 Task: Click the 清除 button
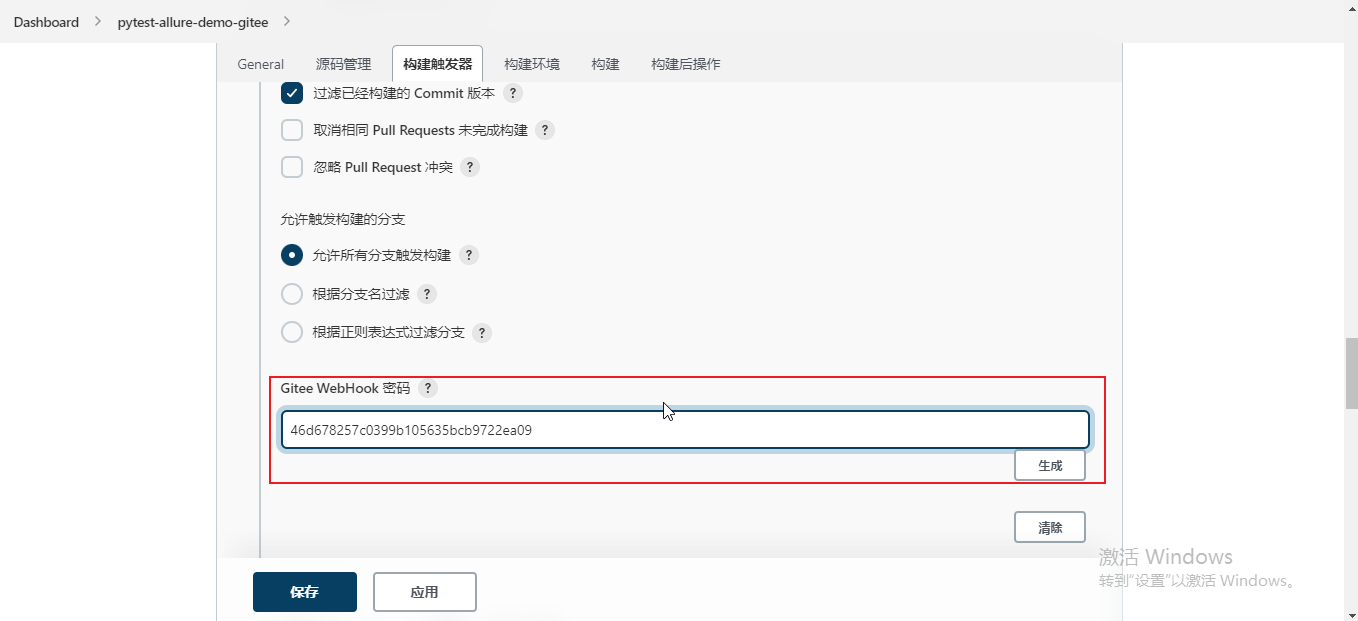[1050, 527]
